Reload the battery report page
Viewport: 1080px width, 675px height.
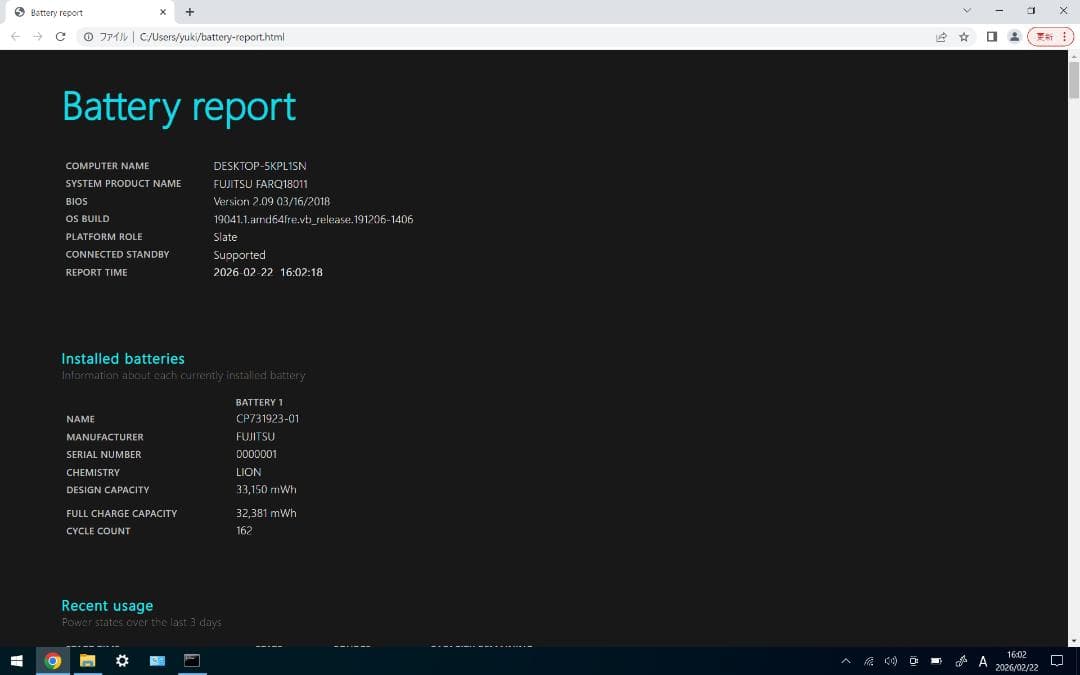click(x=61, y=37)
